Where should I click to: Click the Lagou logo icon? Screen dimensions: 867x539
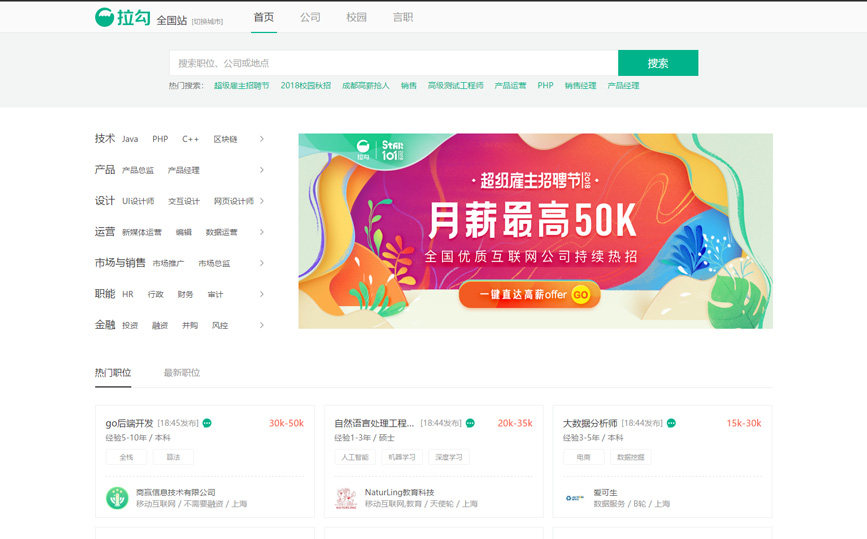(105, 17)
